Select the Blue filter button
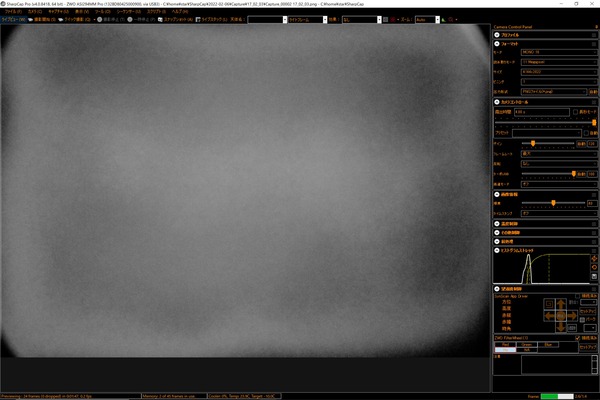Viewport: 600px width, 400px height. [x=548, y=344]
